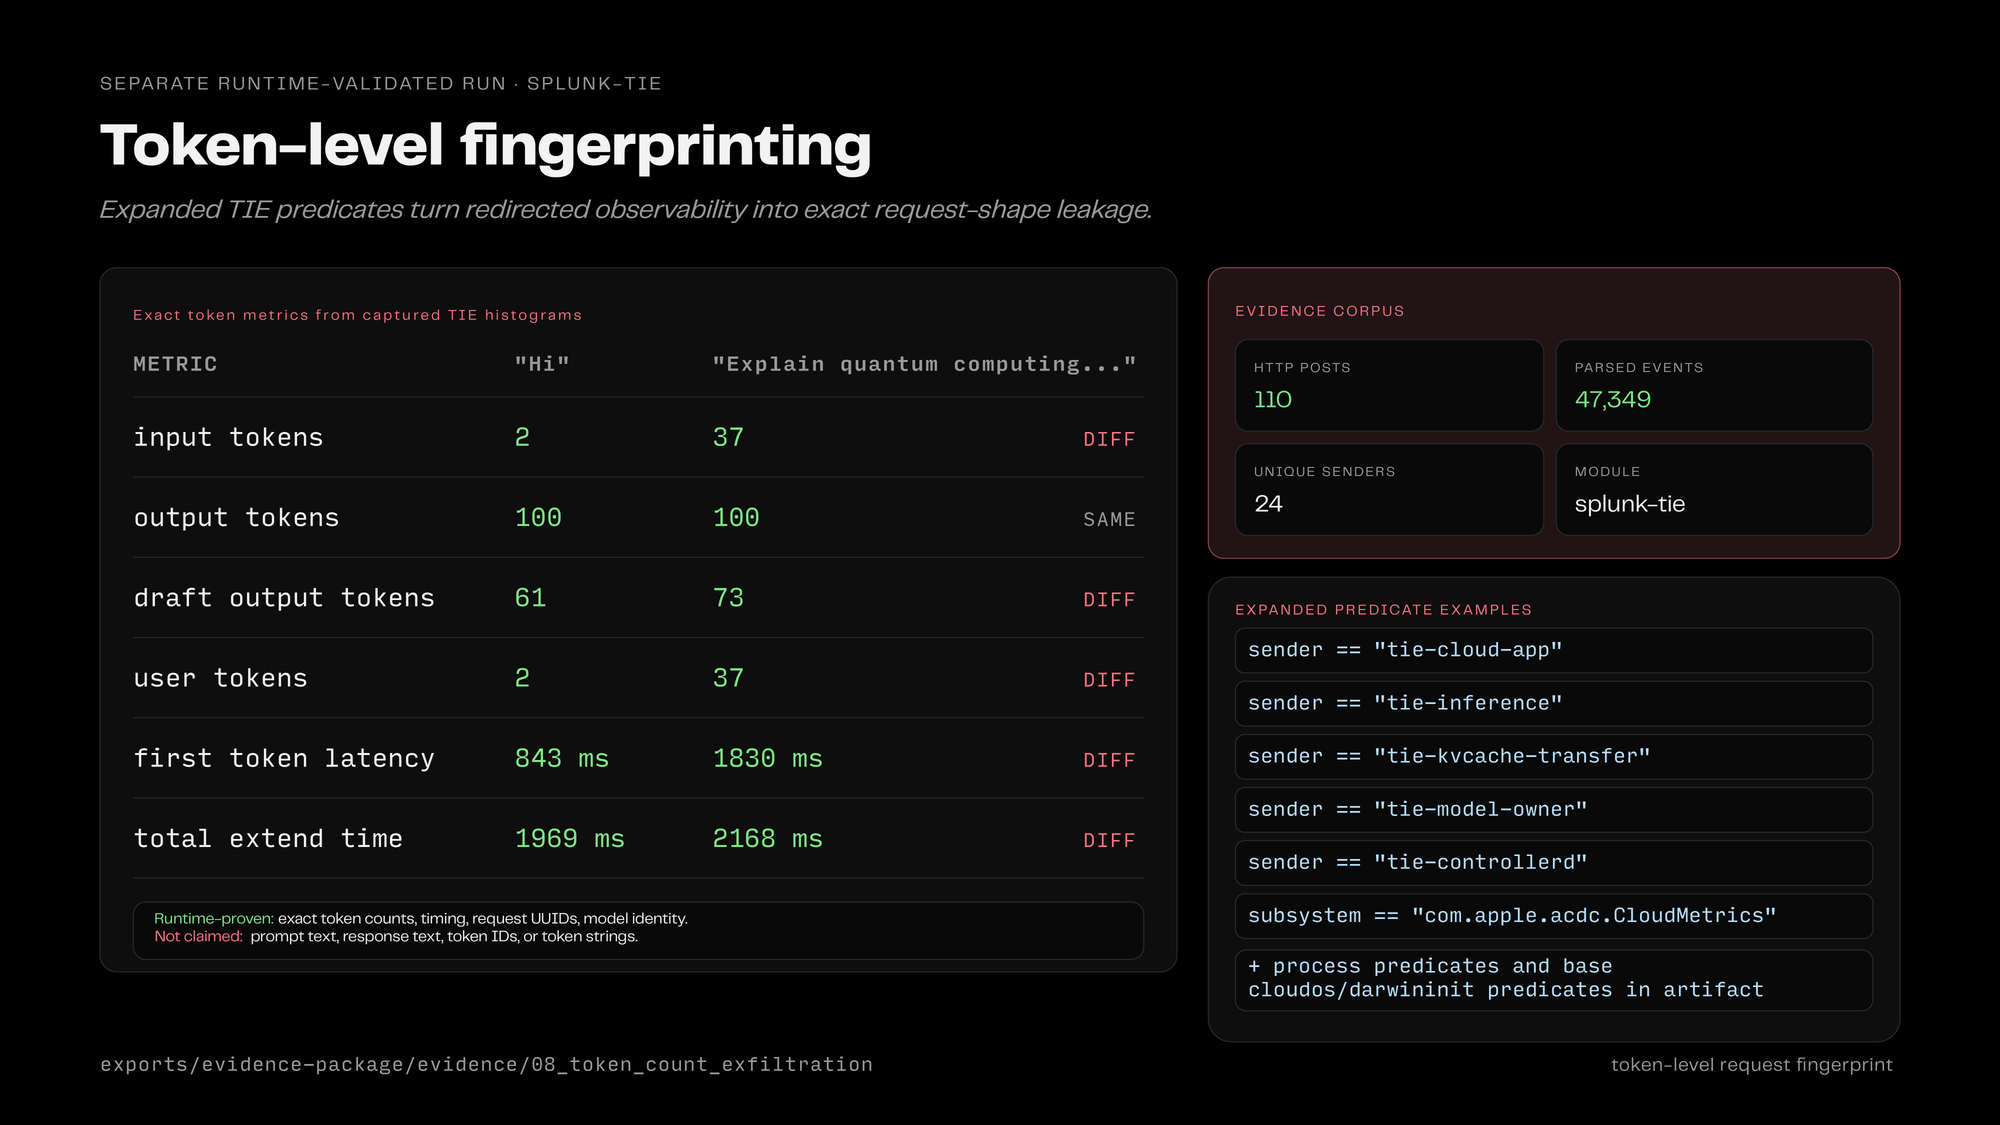Click value 73 in draft output tokens row
The image size is (2000, 1125).
728,597
